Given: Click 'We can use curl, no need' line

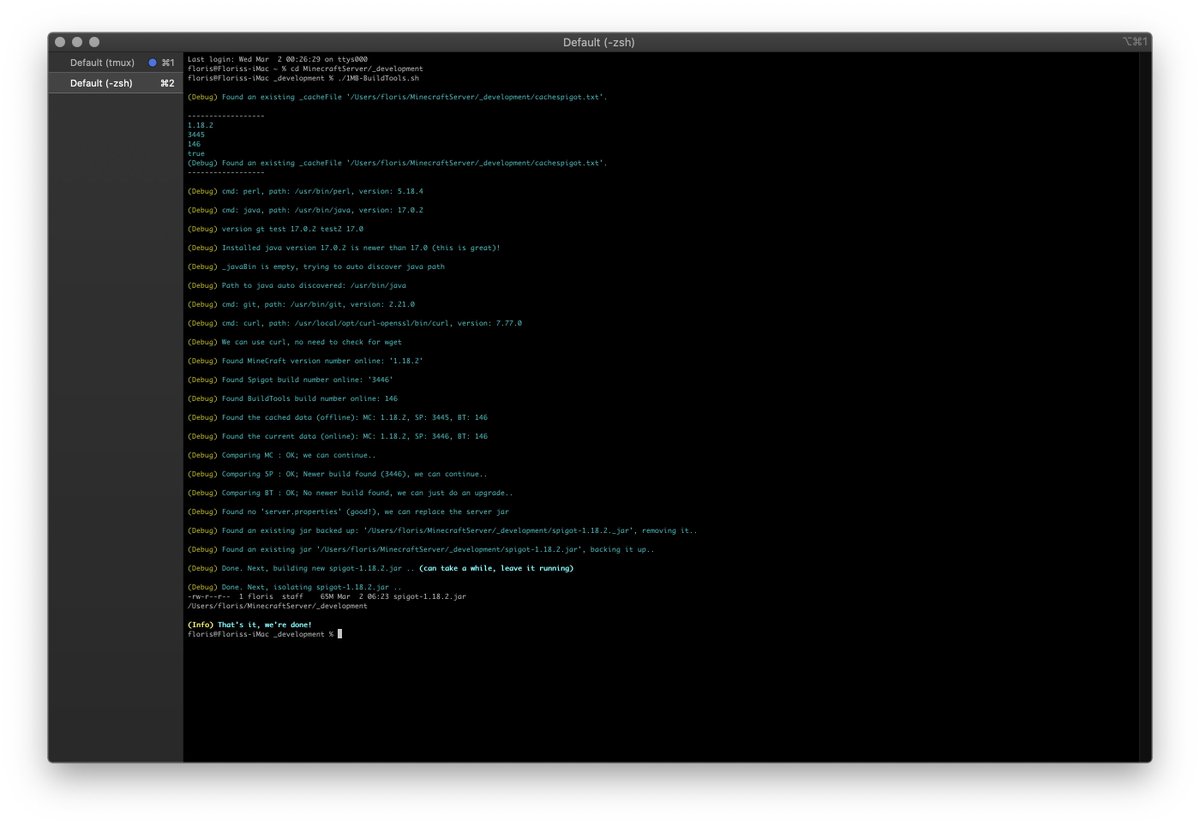Looking at the screenshot, I should tap(295, 342).
